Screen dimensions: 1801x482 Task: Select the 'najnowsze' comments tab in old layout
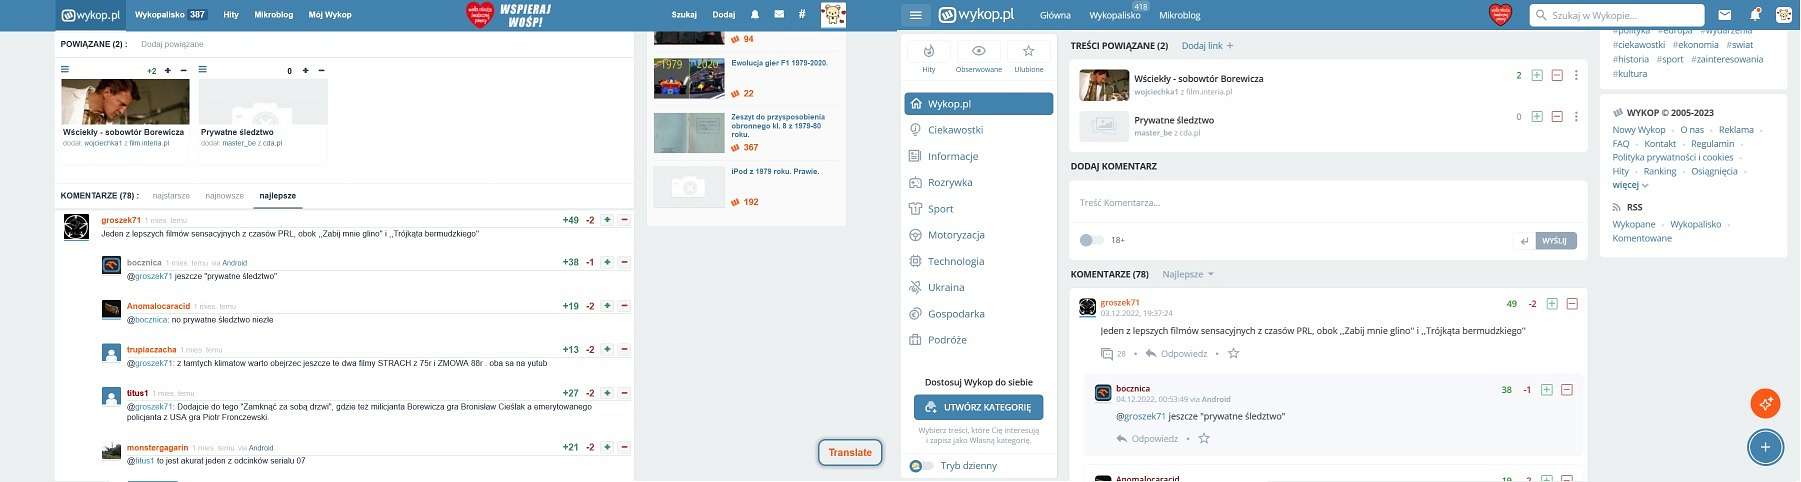click(224, 196)
